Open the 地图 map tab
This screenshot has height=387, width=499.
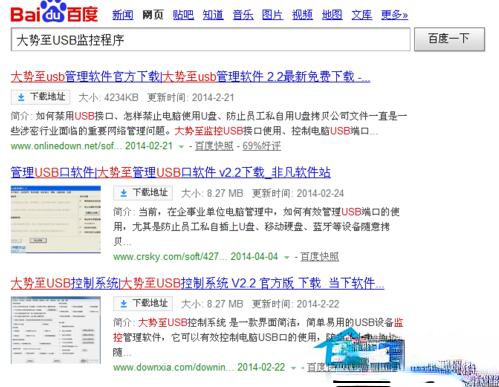point(332,15)
